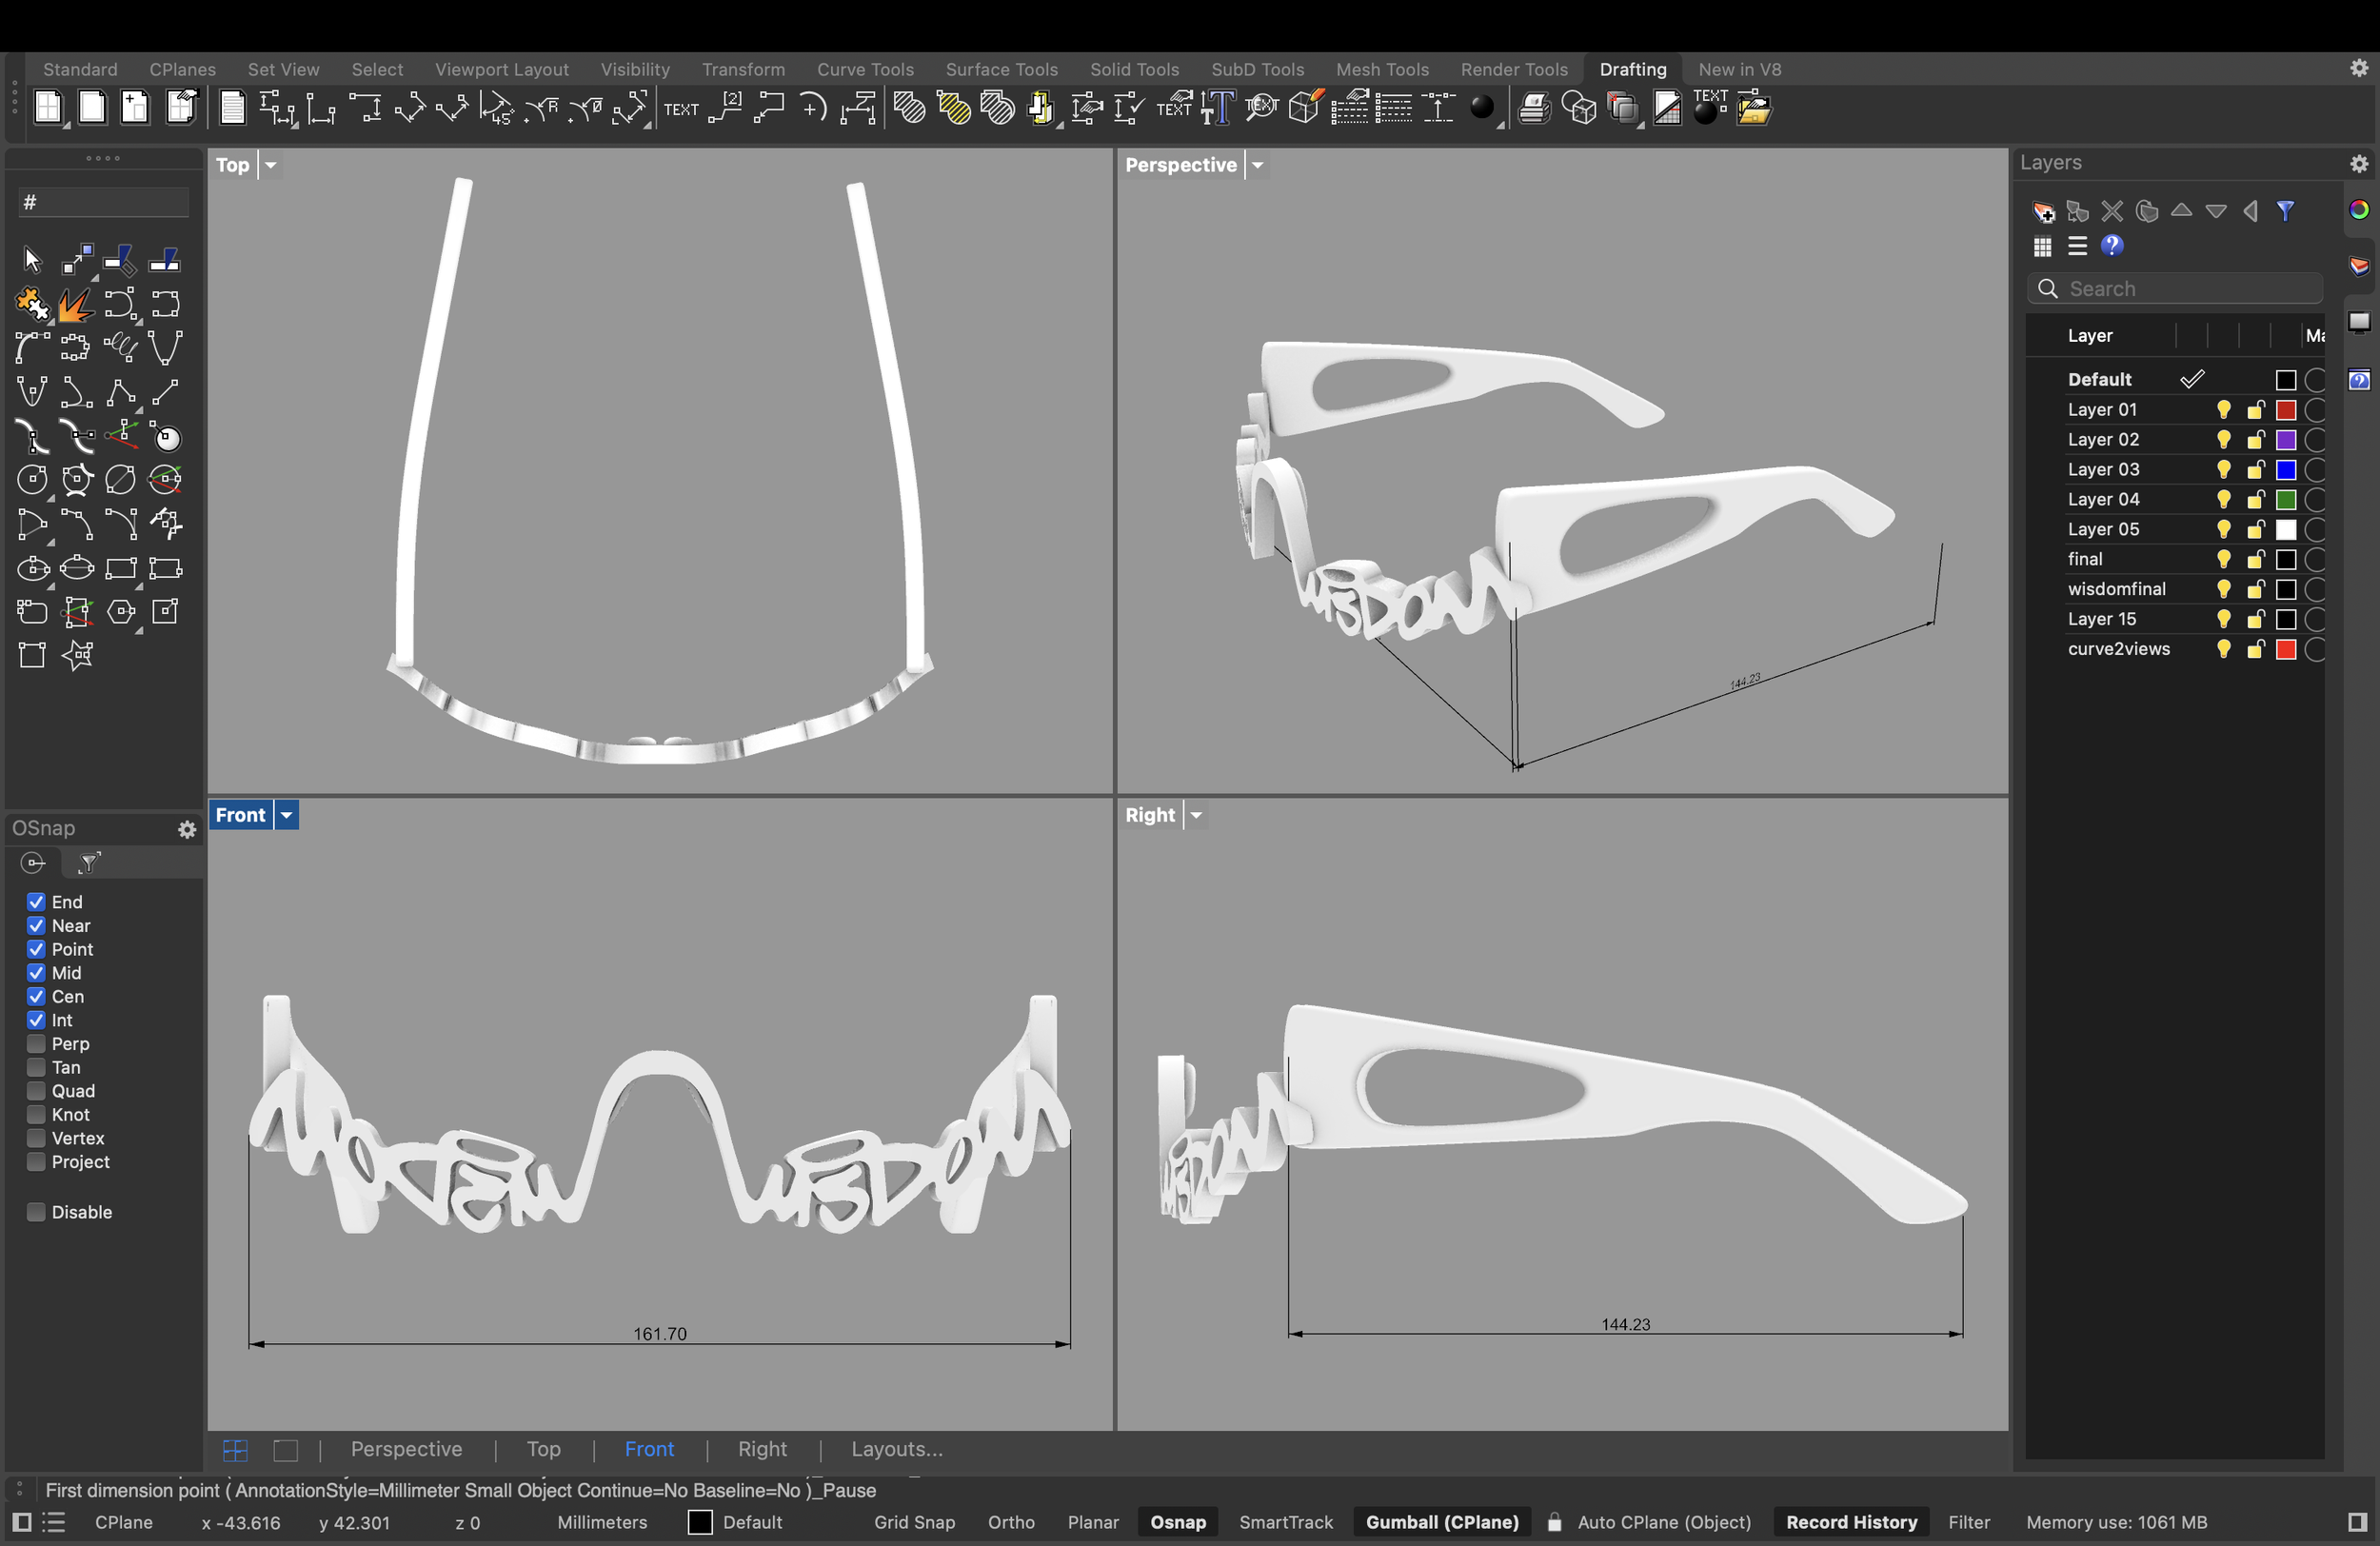Click the purple color swatch of Layer 02
The image size is (2380, 1546).
(2286, 440)
